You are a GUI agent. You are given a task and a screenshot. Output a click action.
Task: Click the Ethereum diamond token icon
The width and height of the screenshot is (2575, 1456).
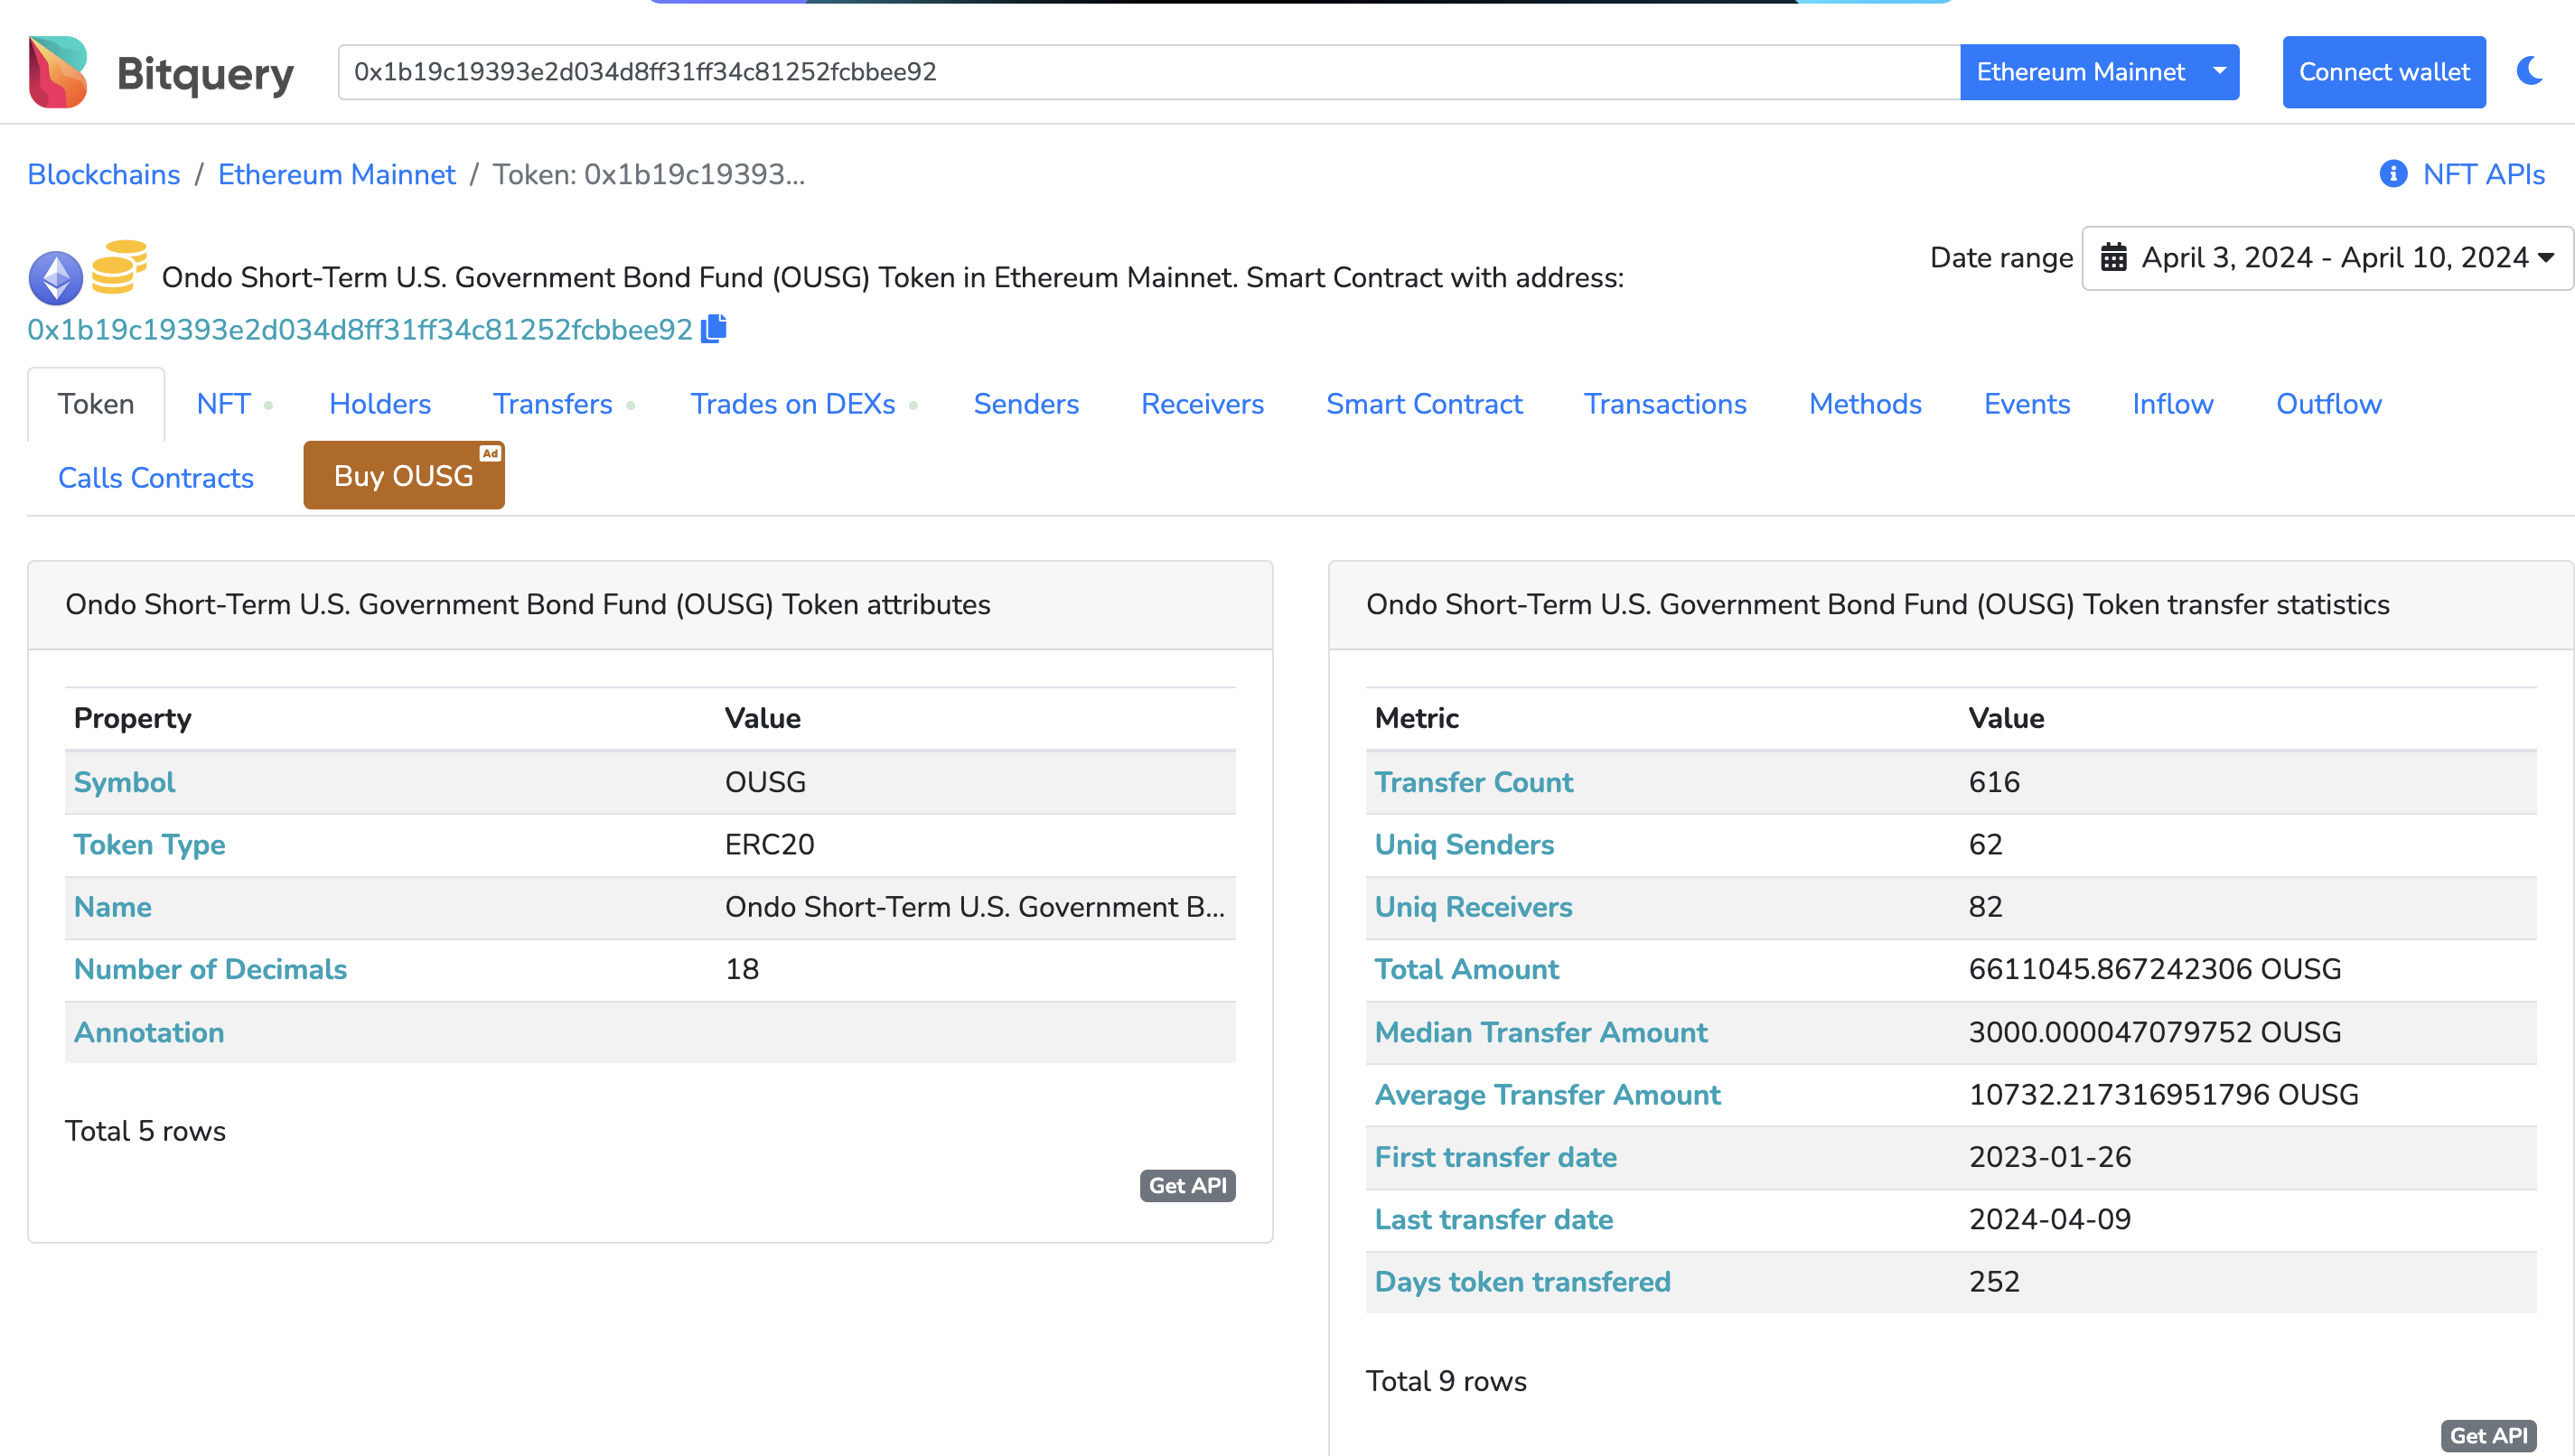coord(56,277)
